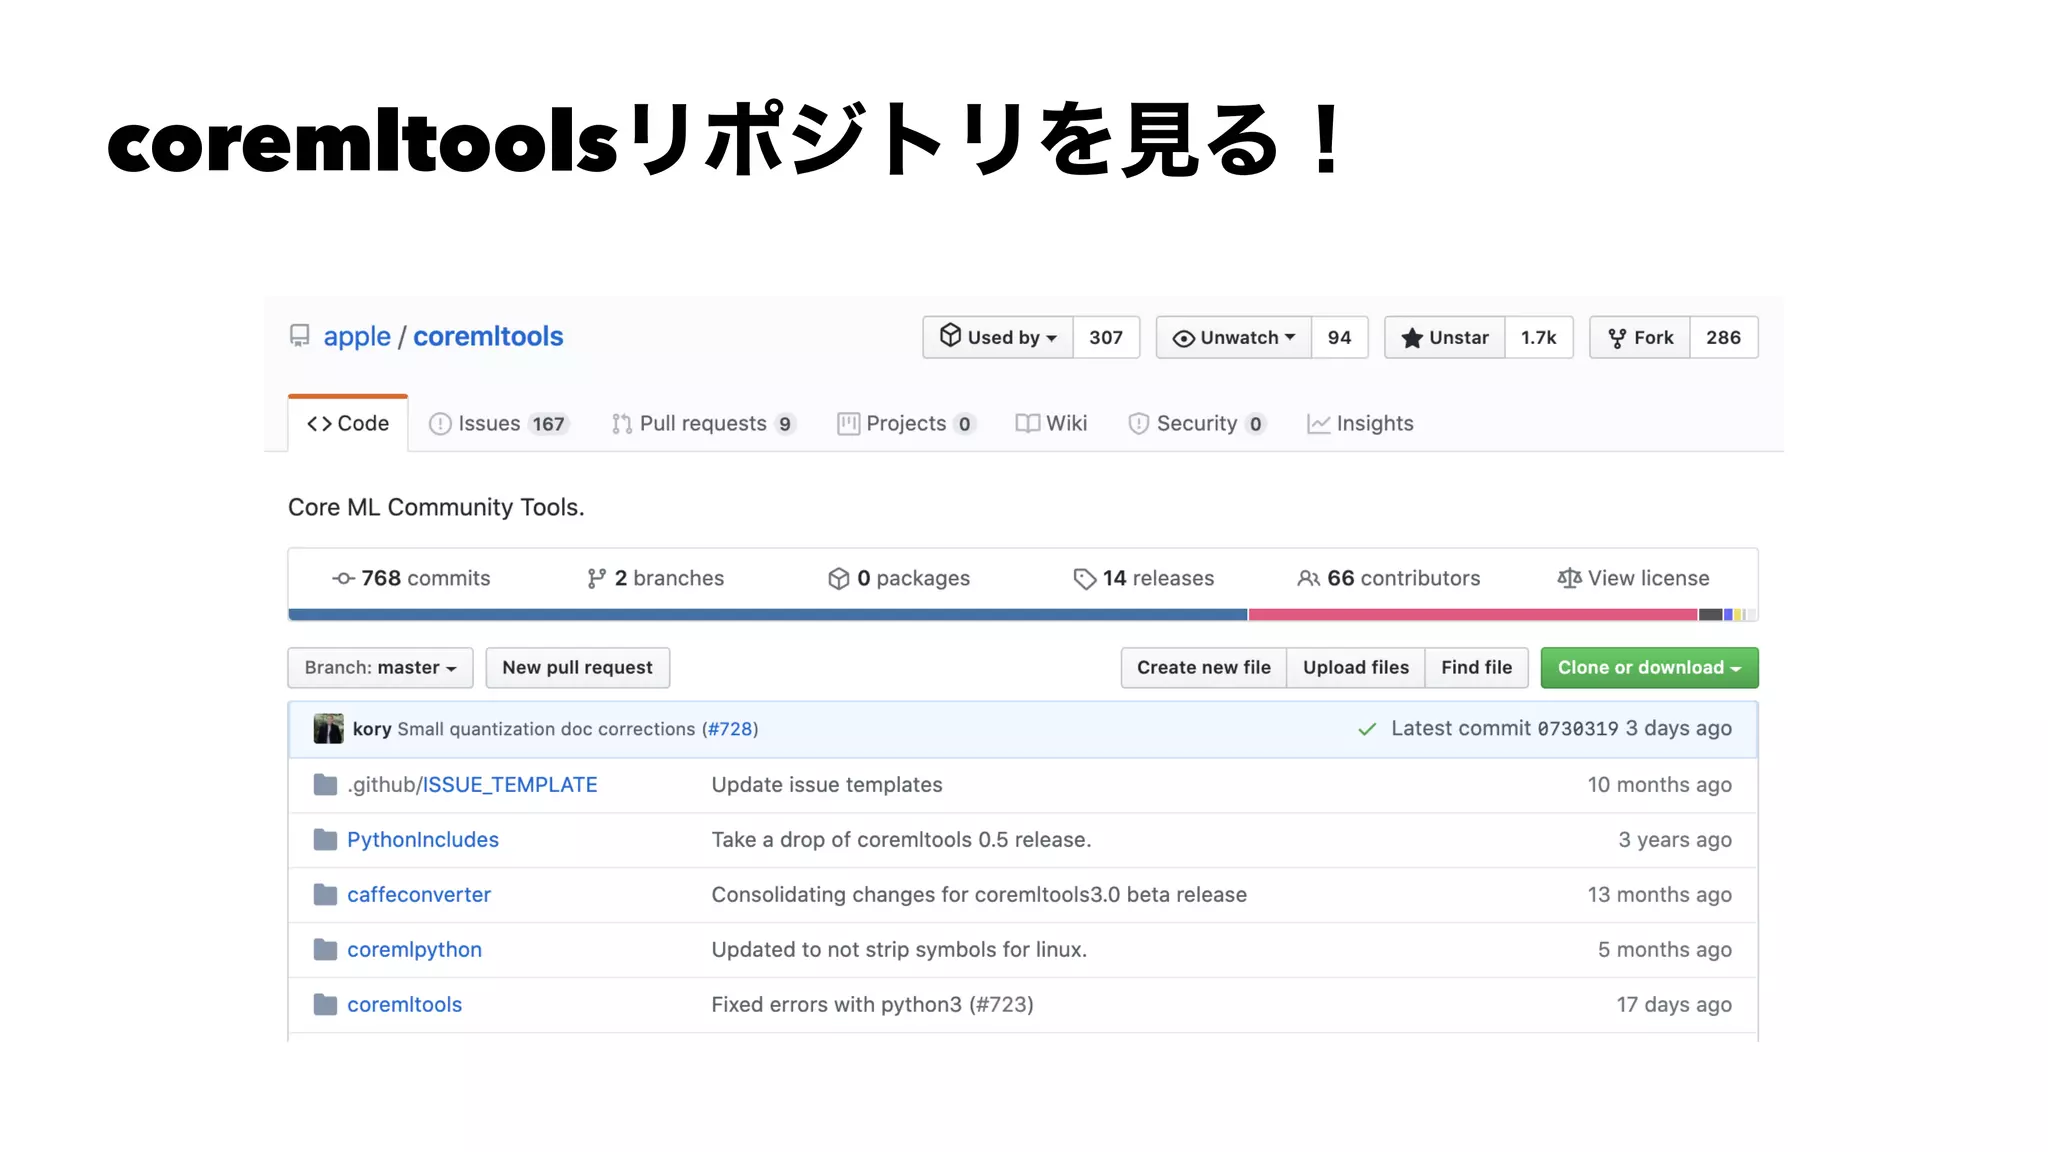Switch to the Code tab
The width and height of the screenshot is (2048, 1152).
click(348, 424)
